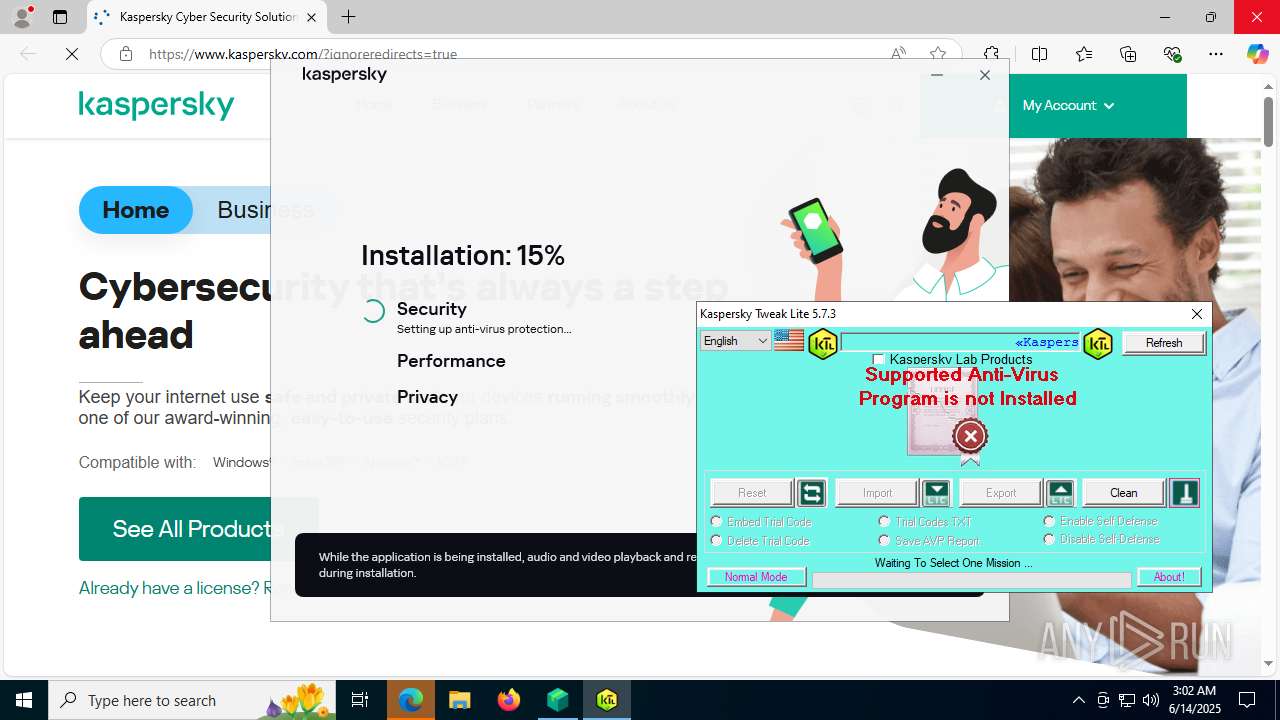1280x720 pixels.
Task: Click the US flag language icon
Action: point(789,341)
